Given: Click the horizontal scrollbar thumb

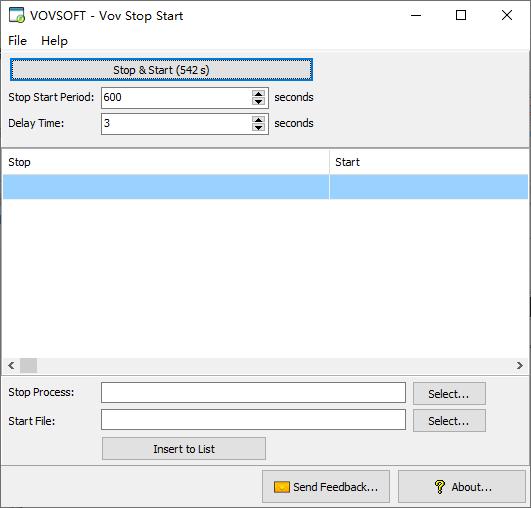Looking at the screenshot, I should tap(28, 365).
